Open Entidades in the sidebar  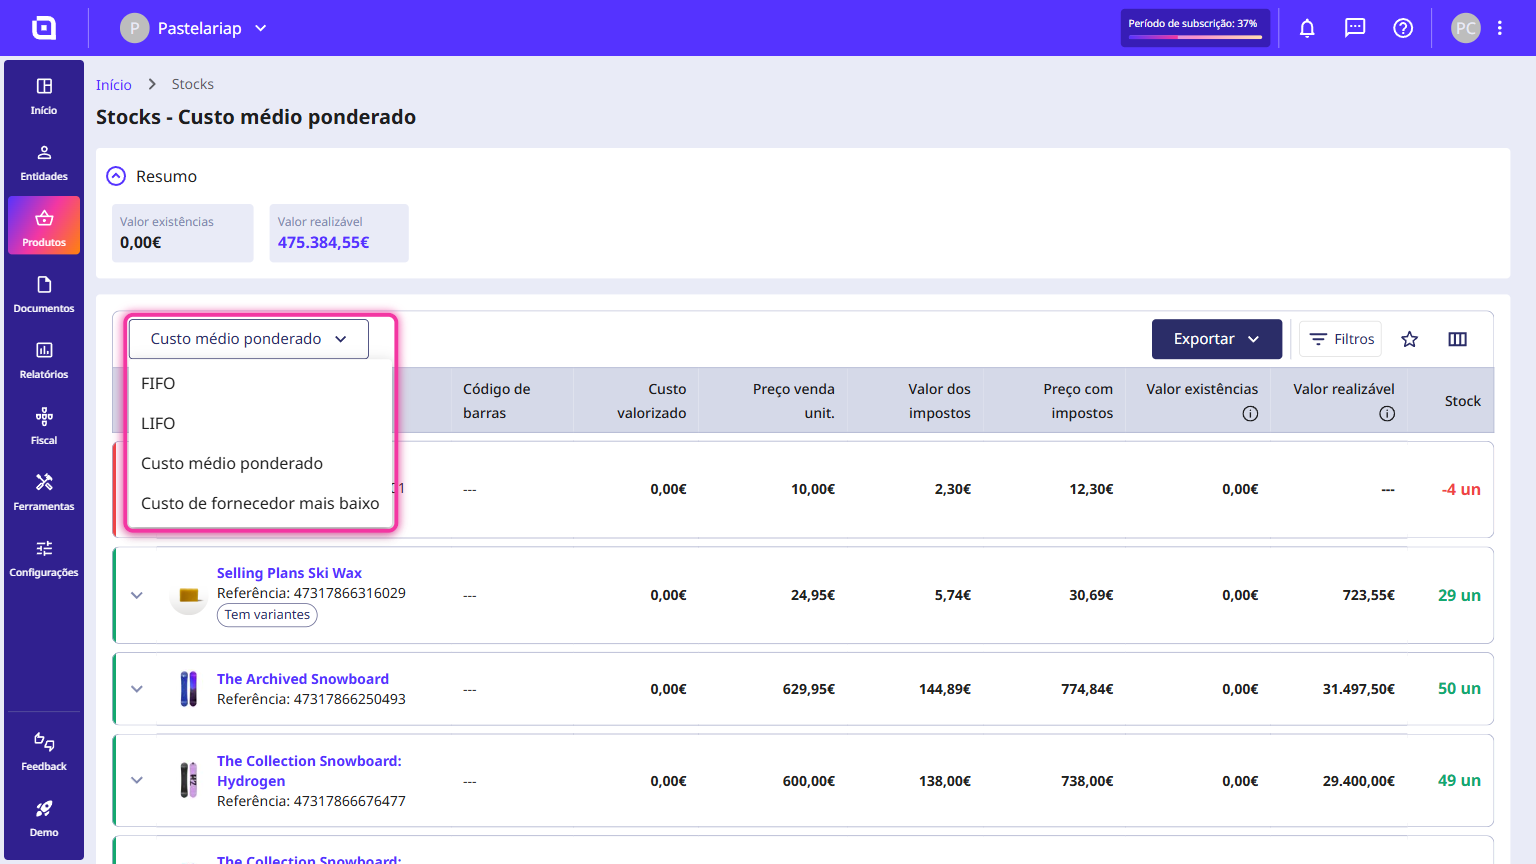click(x=44, y=163)
